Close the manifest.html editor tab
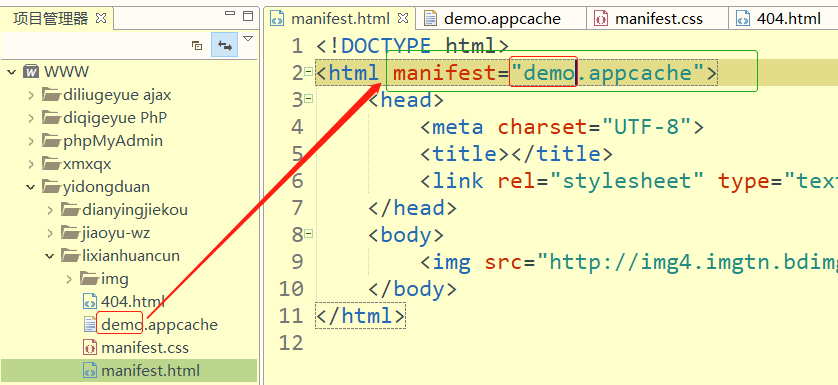 click(x=404, y=19)
